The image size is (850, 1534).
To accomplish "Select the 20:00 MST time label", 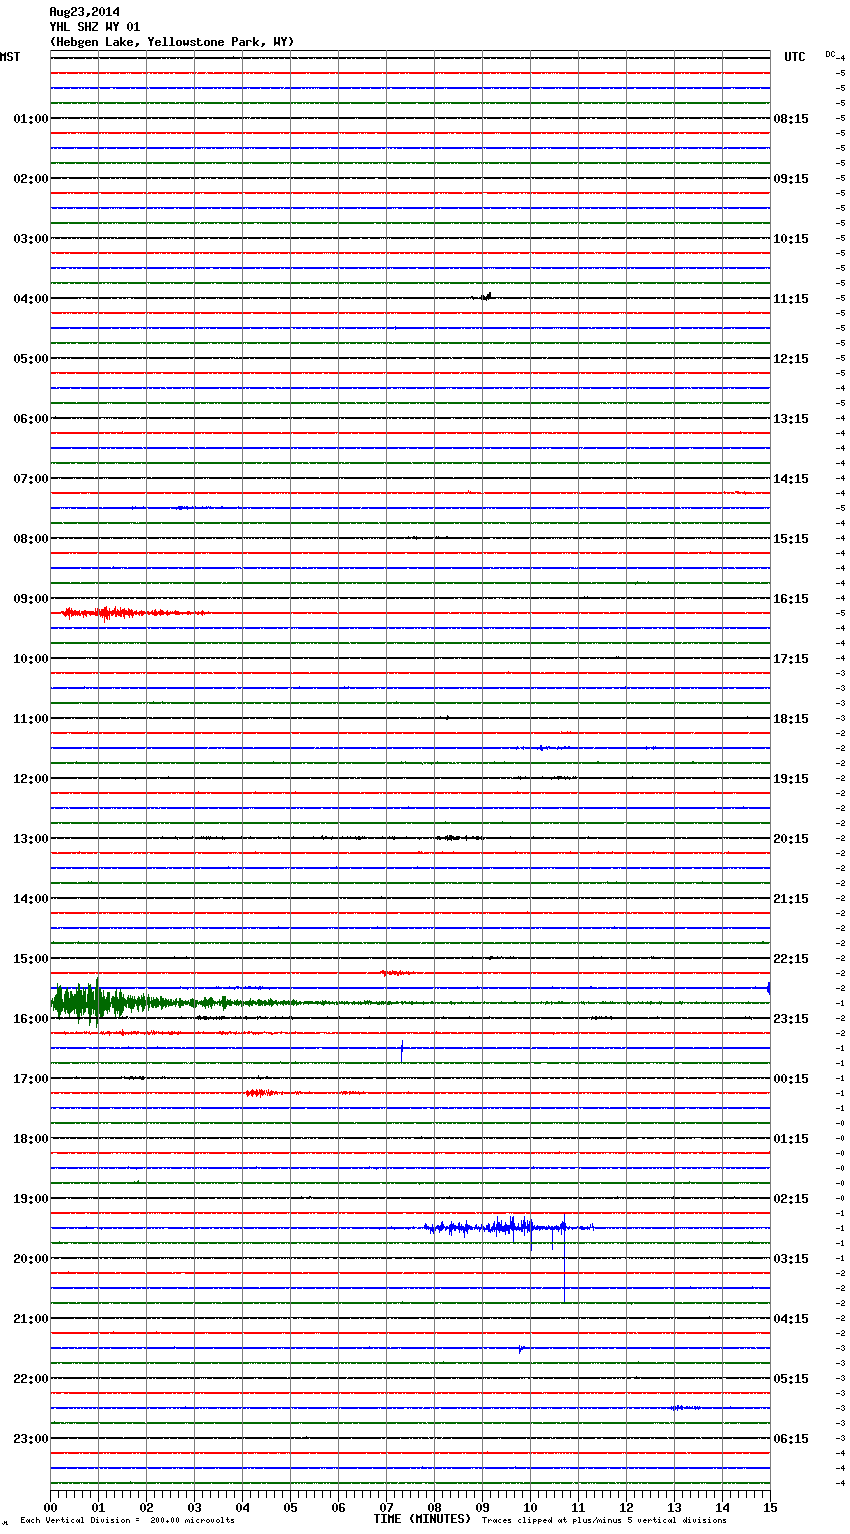I will click(30, 1259).
